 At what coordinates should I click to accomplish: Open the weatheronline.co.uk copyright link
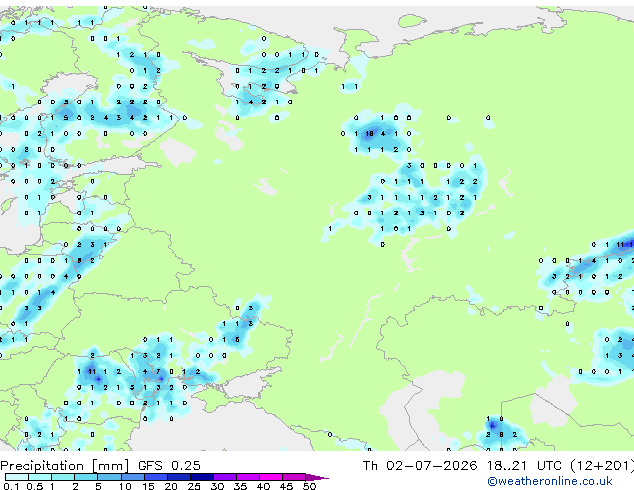(x=550, y=481)
